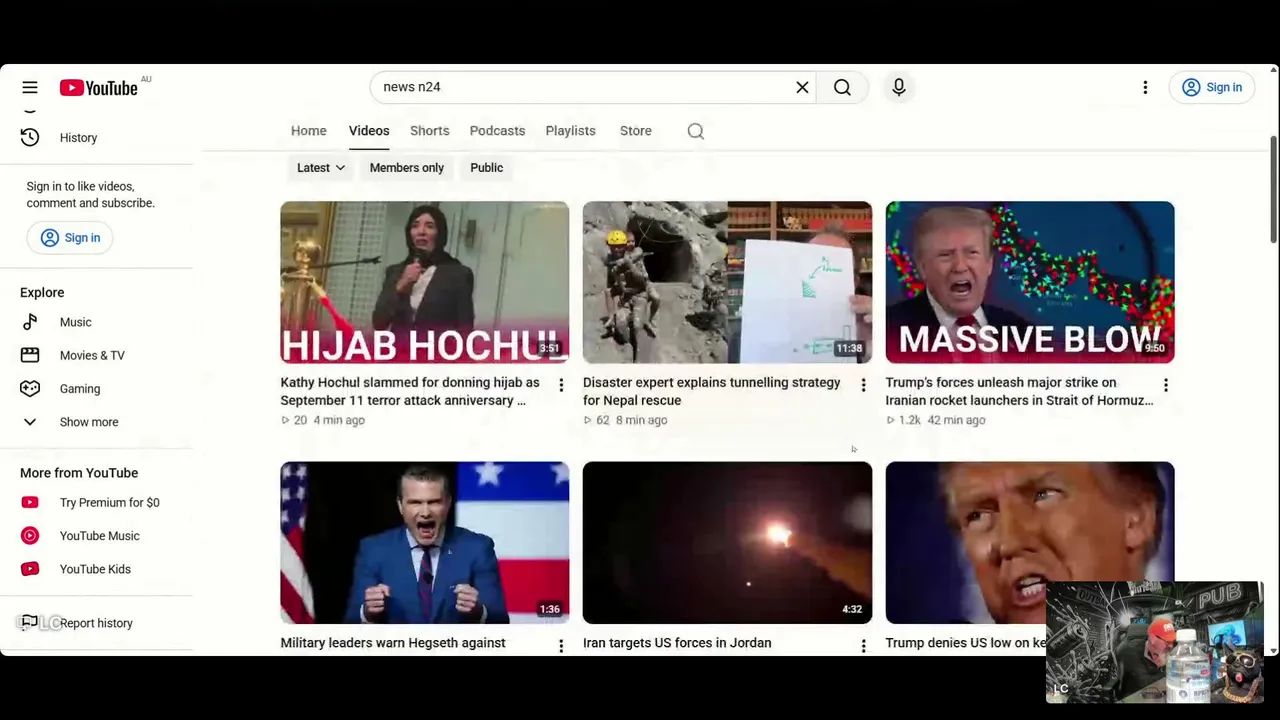
Task: Open options menu for Kathy Hochul video
Action: click(x=561, y=385)
